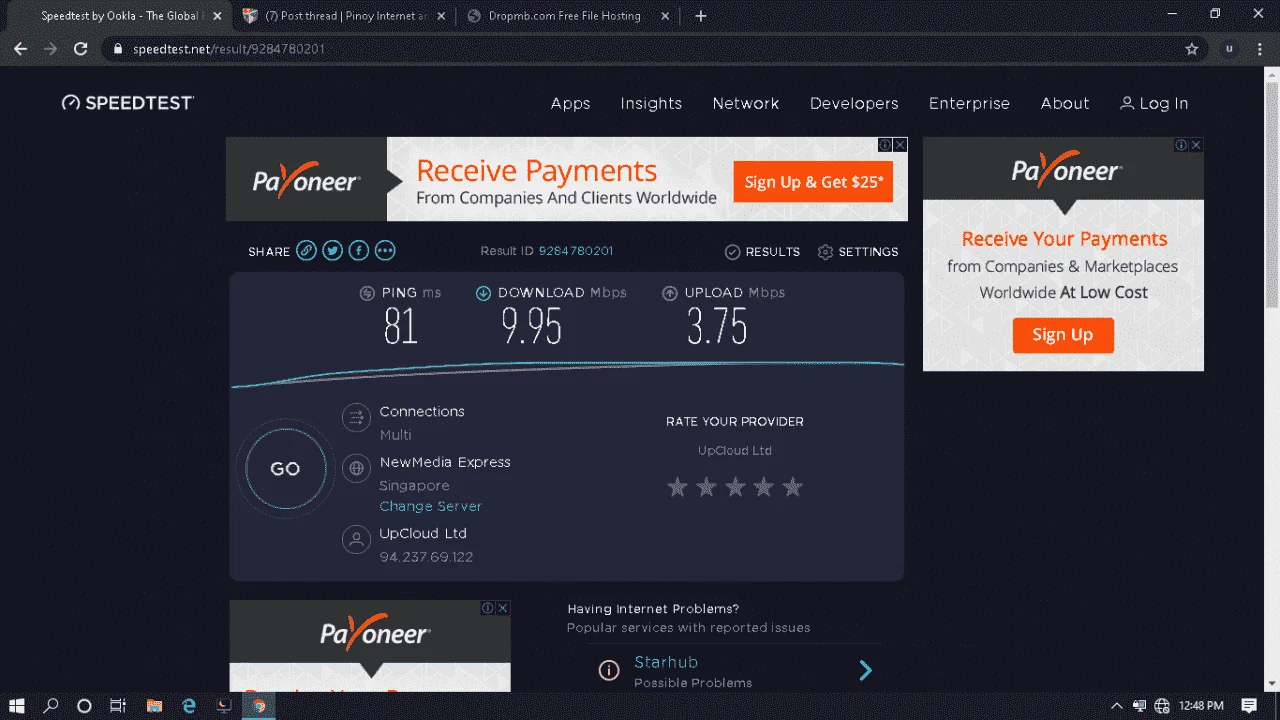Open the Enterprise menu
The height and width of the screenshot is (720, 1280).
click(969, 103)
